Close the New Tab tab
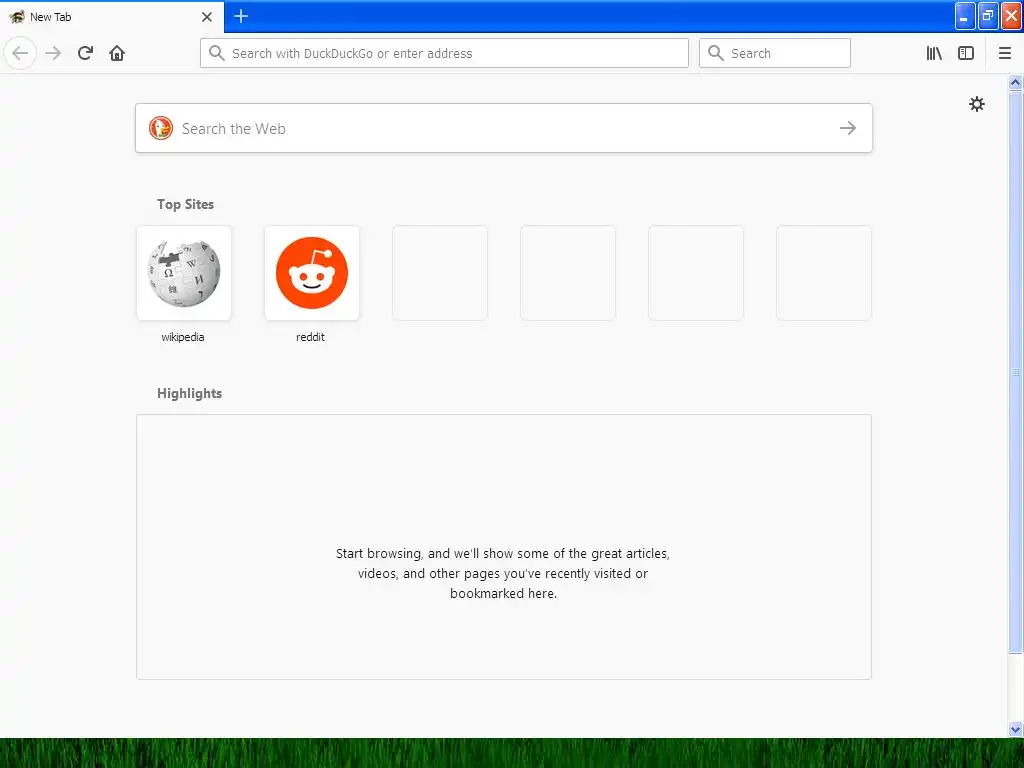Screen dimensions: 1024x768 point(207,17)
